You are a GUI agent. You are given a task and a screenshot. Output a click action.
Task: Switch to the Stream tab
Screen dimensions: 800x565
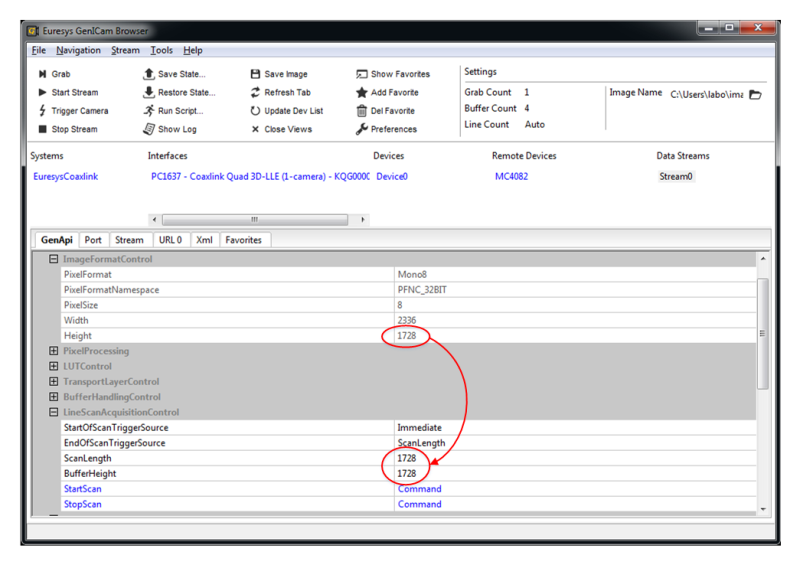[128, 240]
